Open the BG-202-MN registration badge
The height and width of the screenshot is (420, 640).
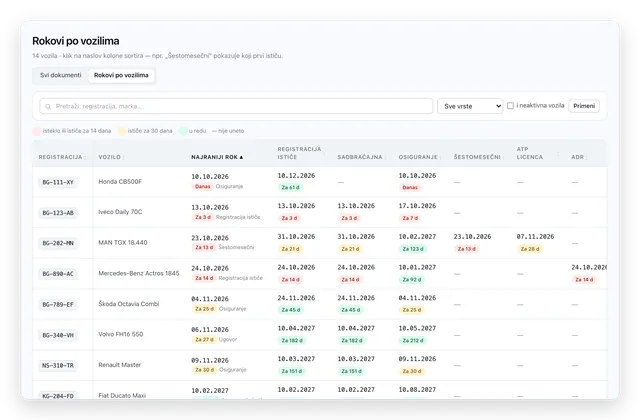pos(58,243)
